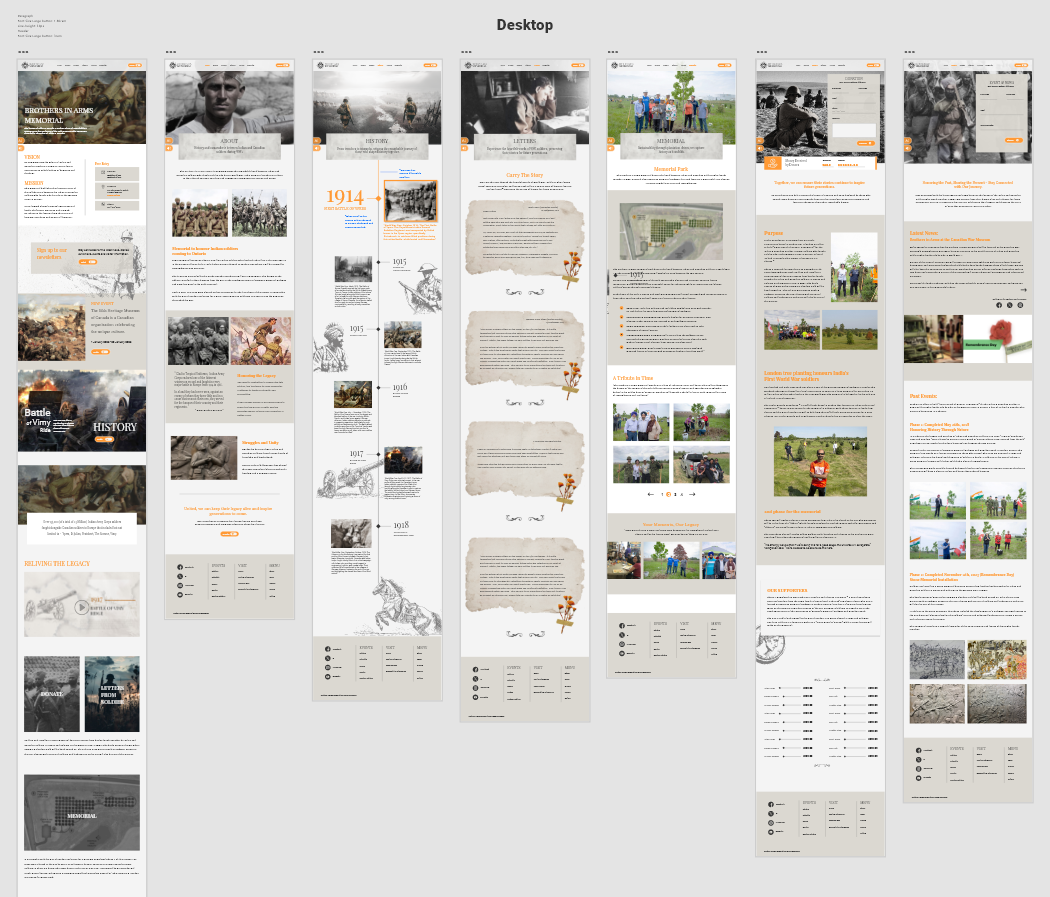
Task: Open the ellipsis menu above the Donate page frame
Action: [760, 50]
